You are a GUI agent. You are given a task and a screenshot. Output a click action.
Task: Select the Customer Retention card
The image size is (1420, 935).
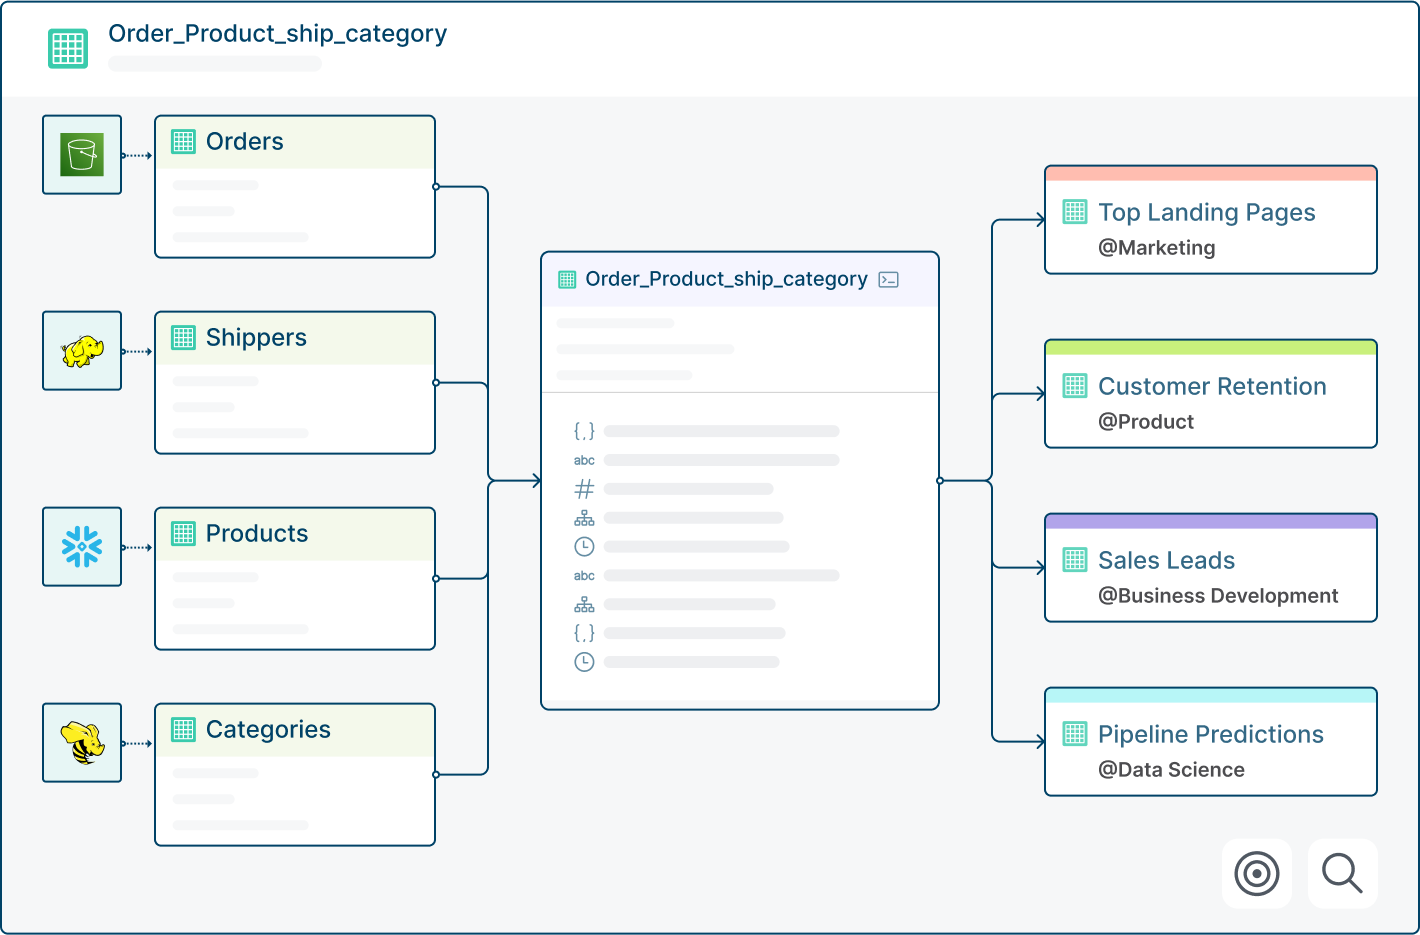(x=1211, y=394)
